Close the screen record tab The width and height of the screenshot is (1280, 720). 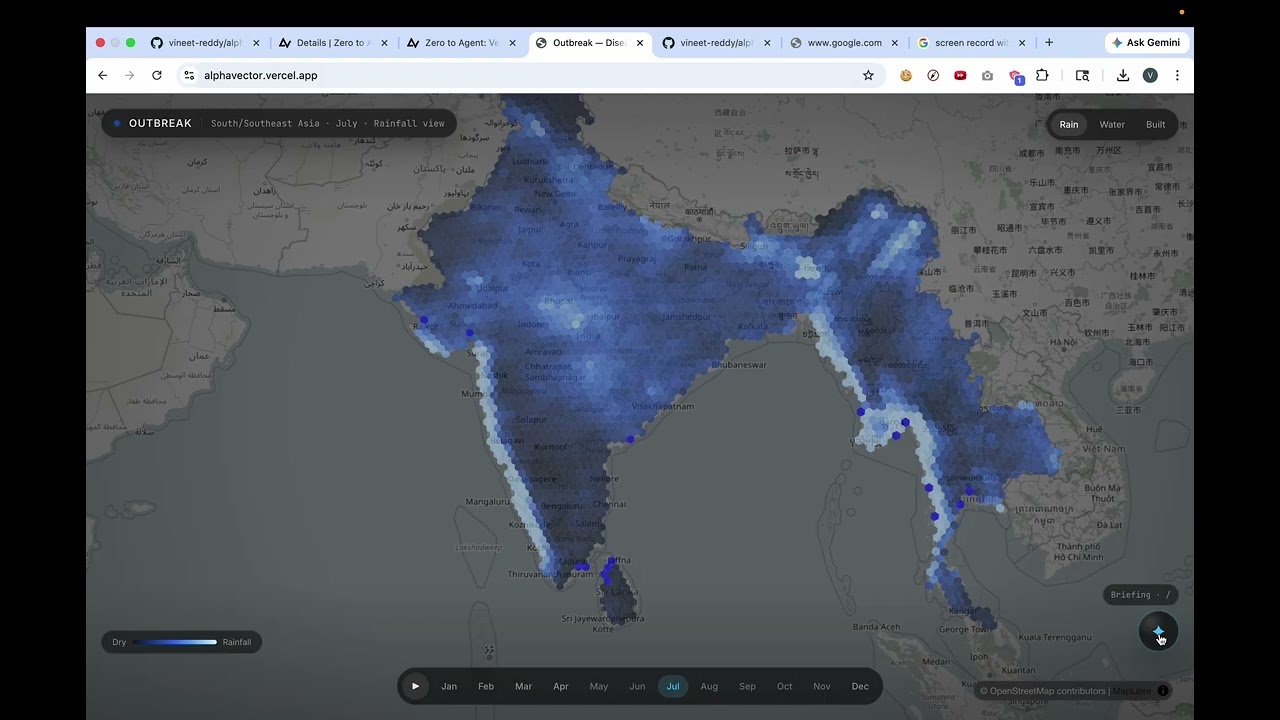coord(1022,43)
